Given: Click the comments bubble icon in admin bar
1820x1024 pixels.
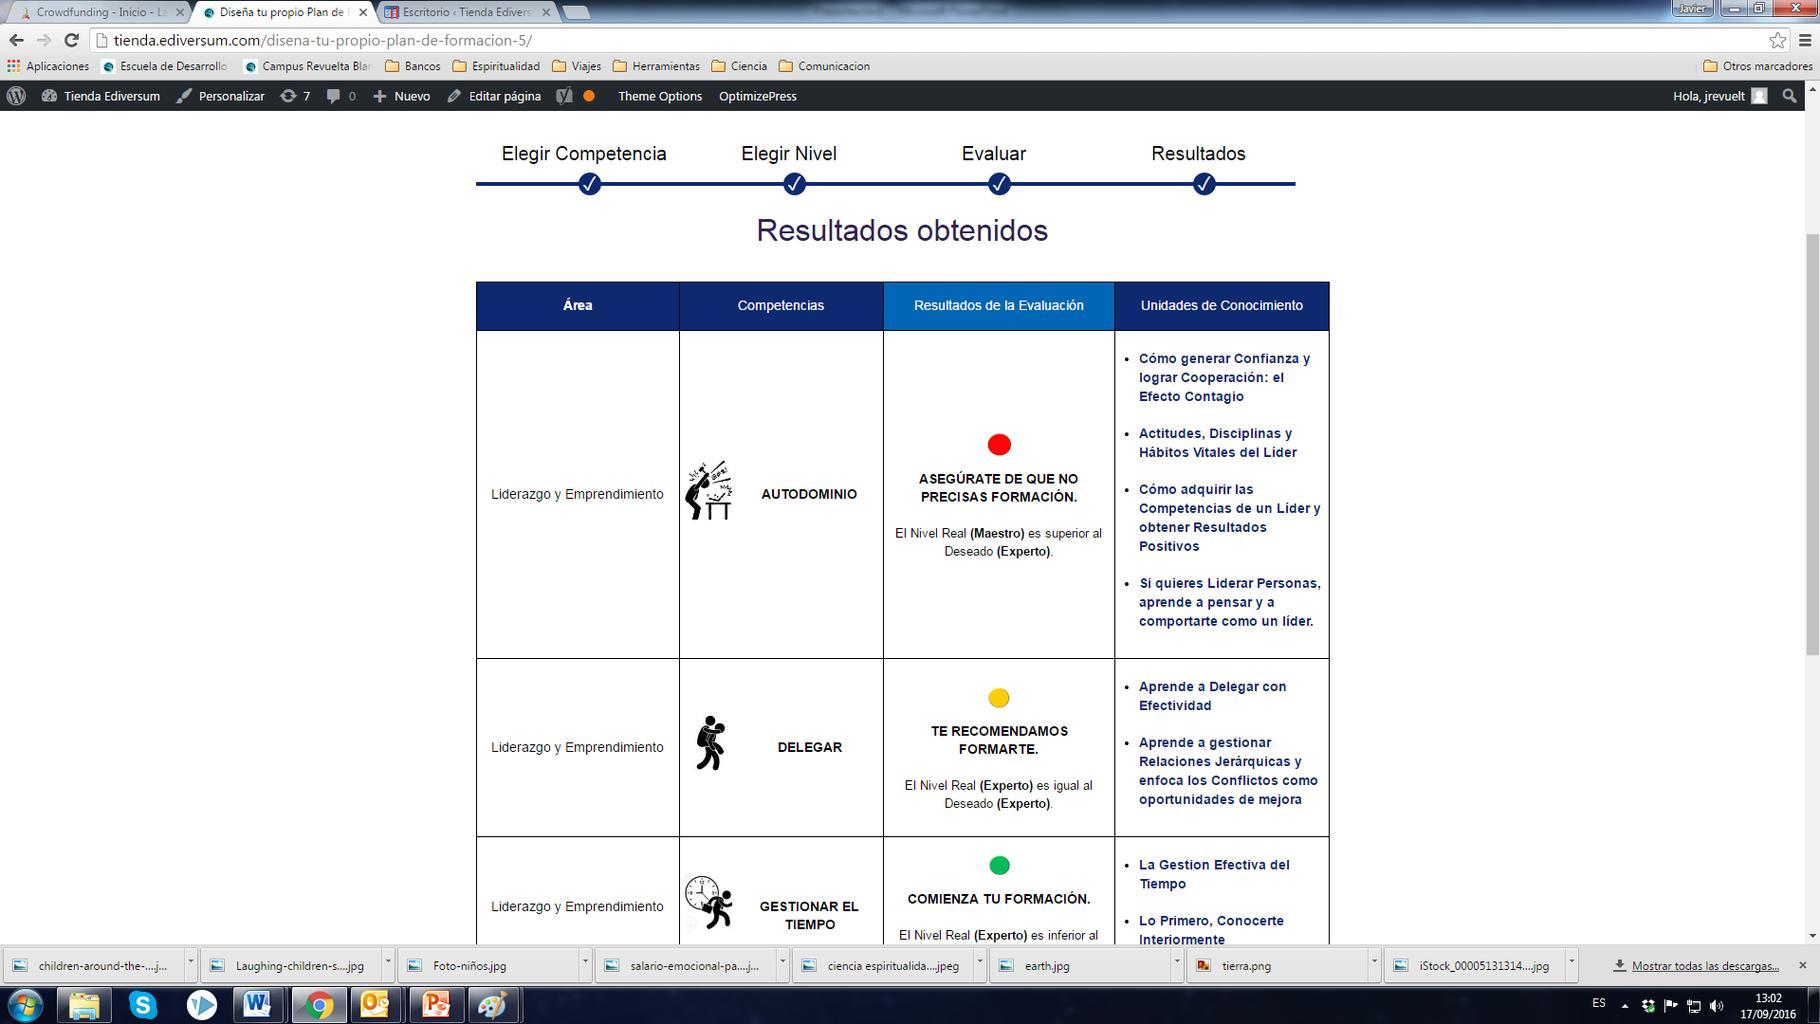Looking at the screenshot, I should [x=334, y=96].
